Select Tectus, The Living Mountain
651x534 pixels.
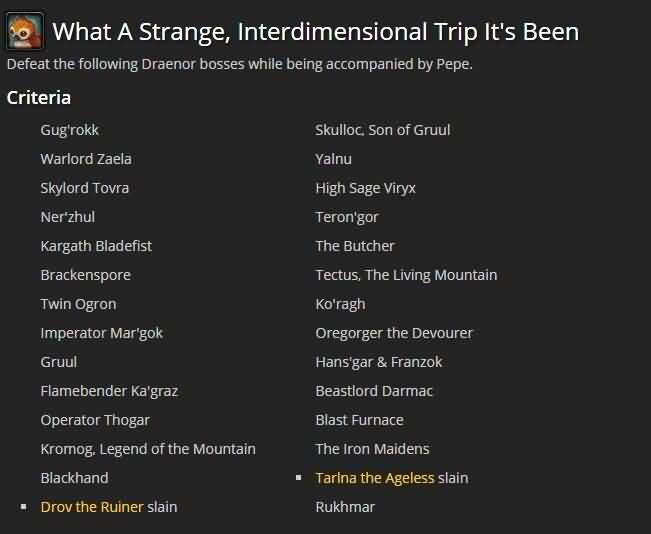[x=406, y=275]
